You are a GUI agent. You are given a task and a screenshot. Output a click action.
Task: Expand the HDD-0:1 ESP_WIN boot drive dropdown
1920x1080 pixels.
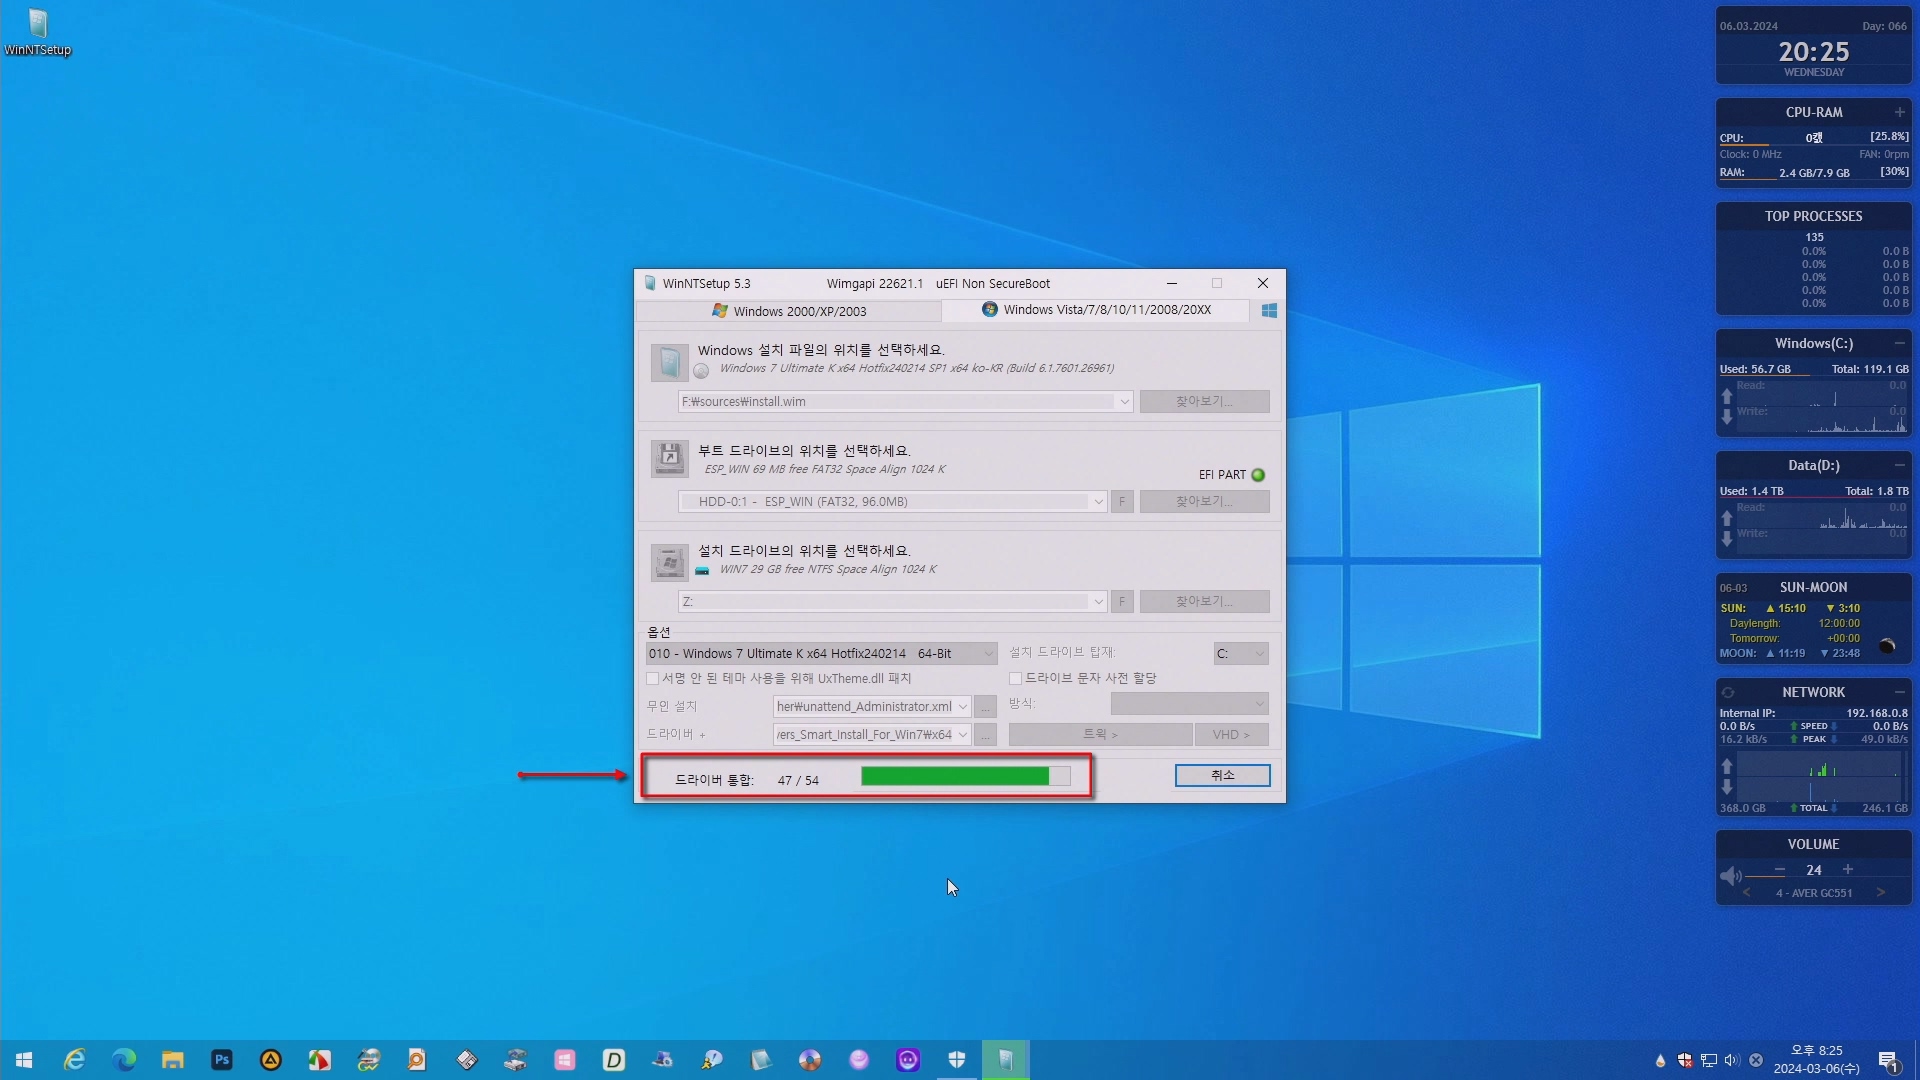coord(1098,502)
